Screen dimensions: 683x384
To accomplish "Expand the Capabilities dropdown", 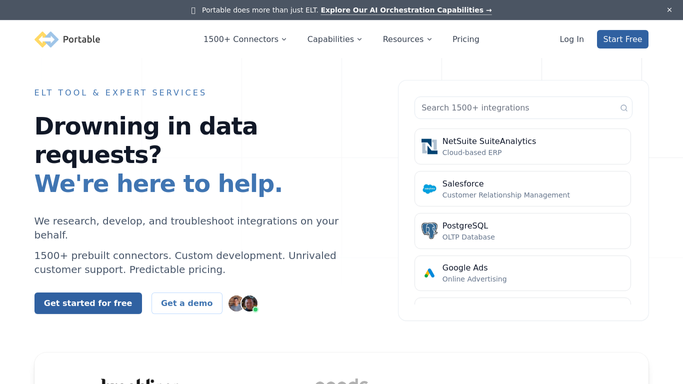I will coord(335,39).
